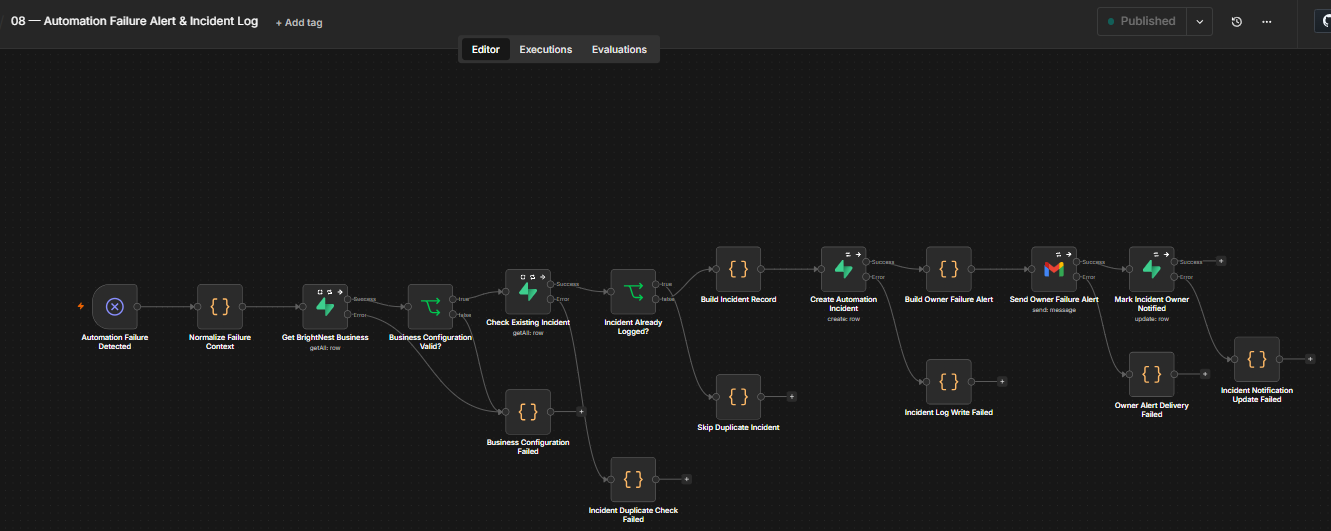Expand the Published dropdown arrow
Image resolution: width=1331 pixels, height=531 pixels.
click(1200, 21)
